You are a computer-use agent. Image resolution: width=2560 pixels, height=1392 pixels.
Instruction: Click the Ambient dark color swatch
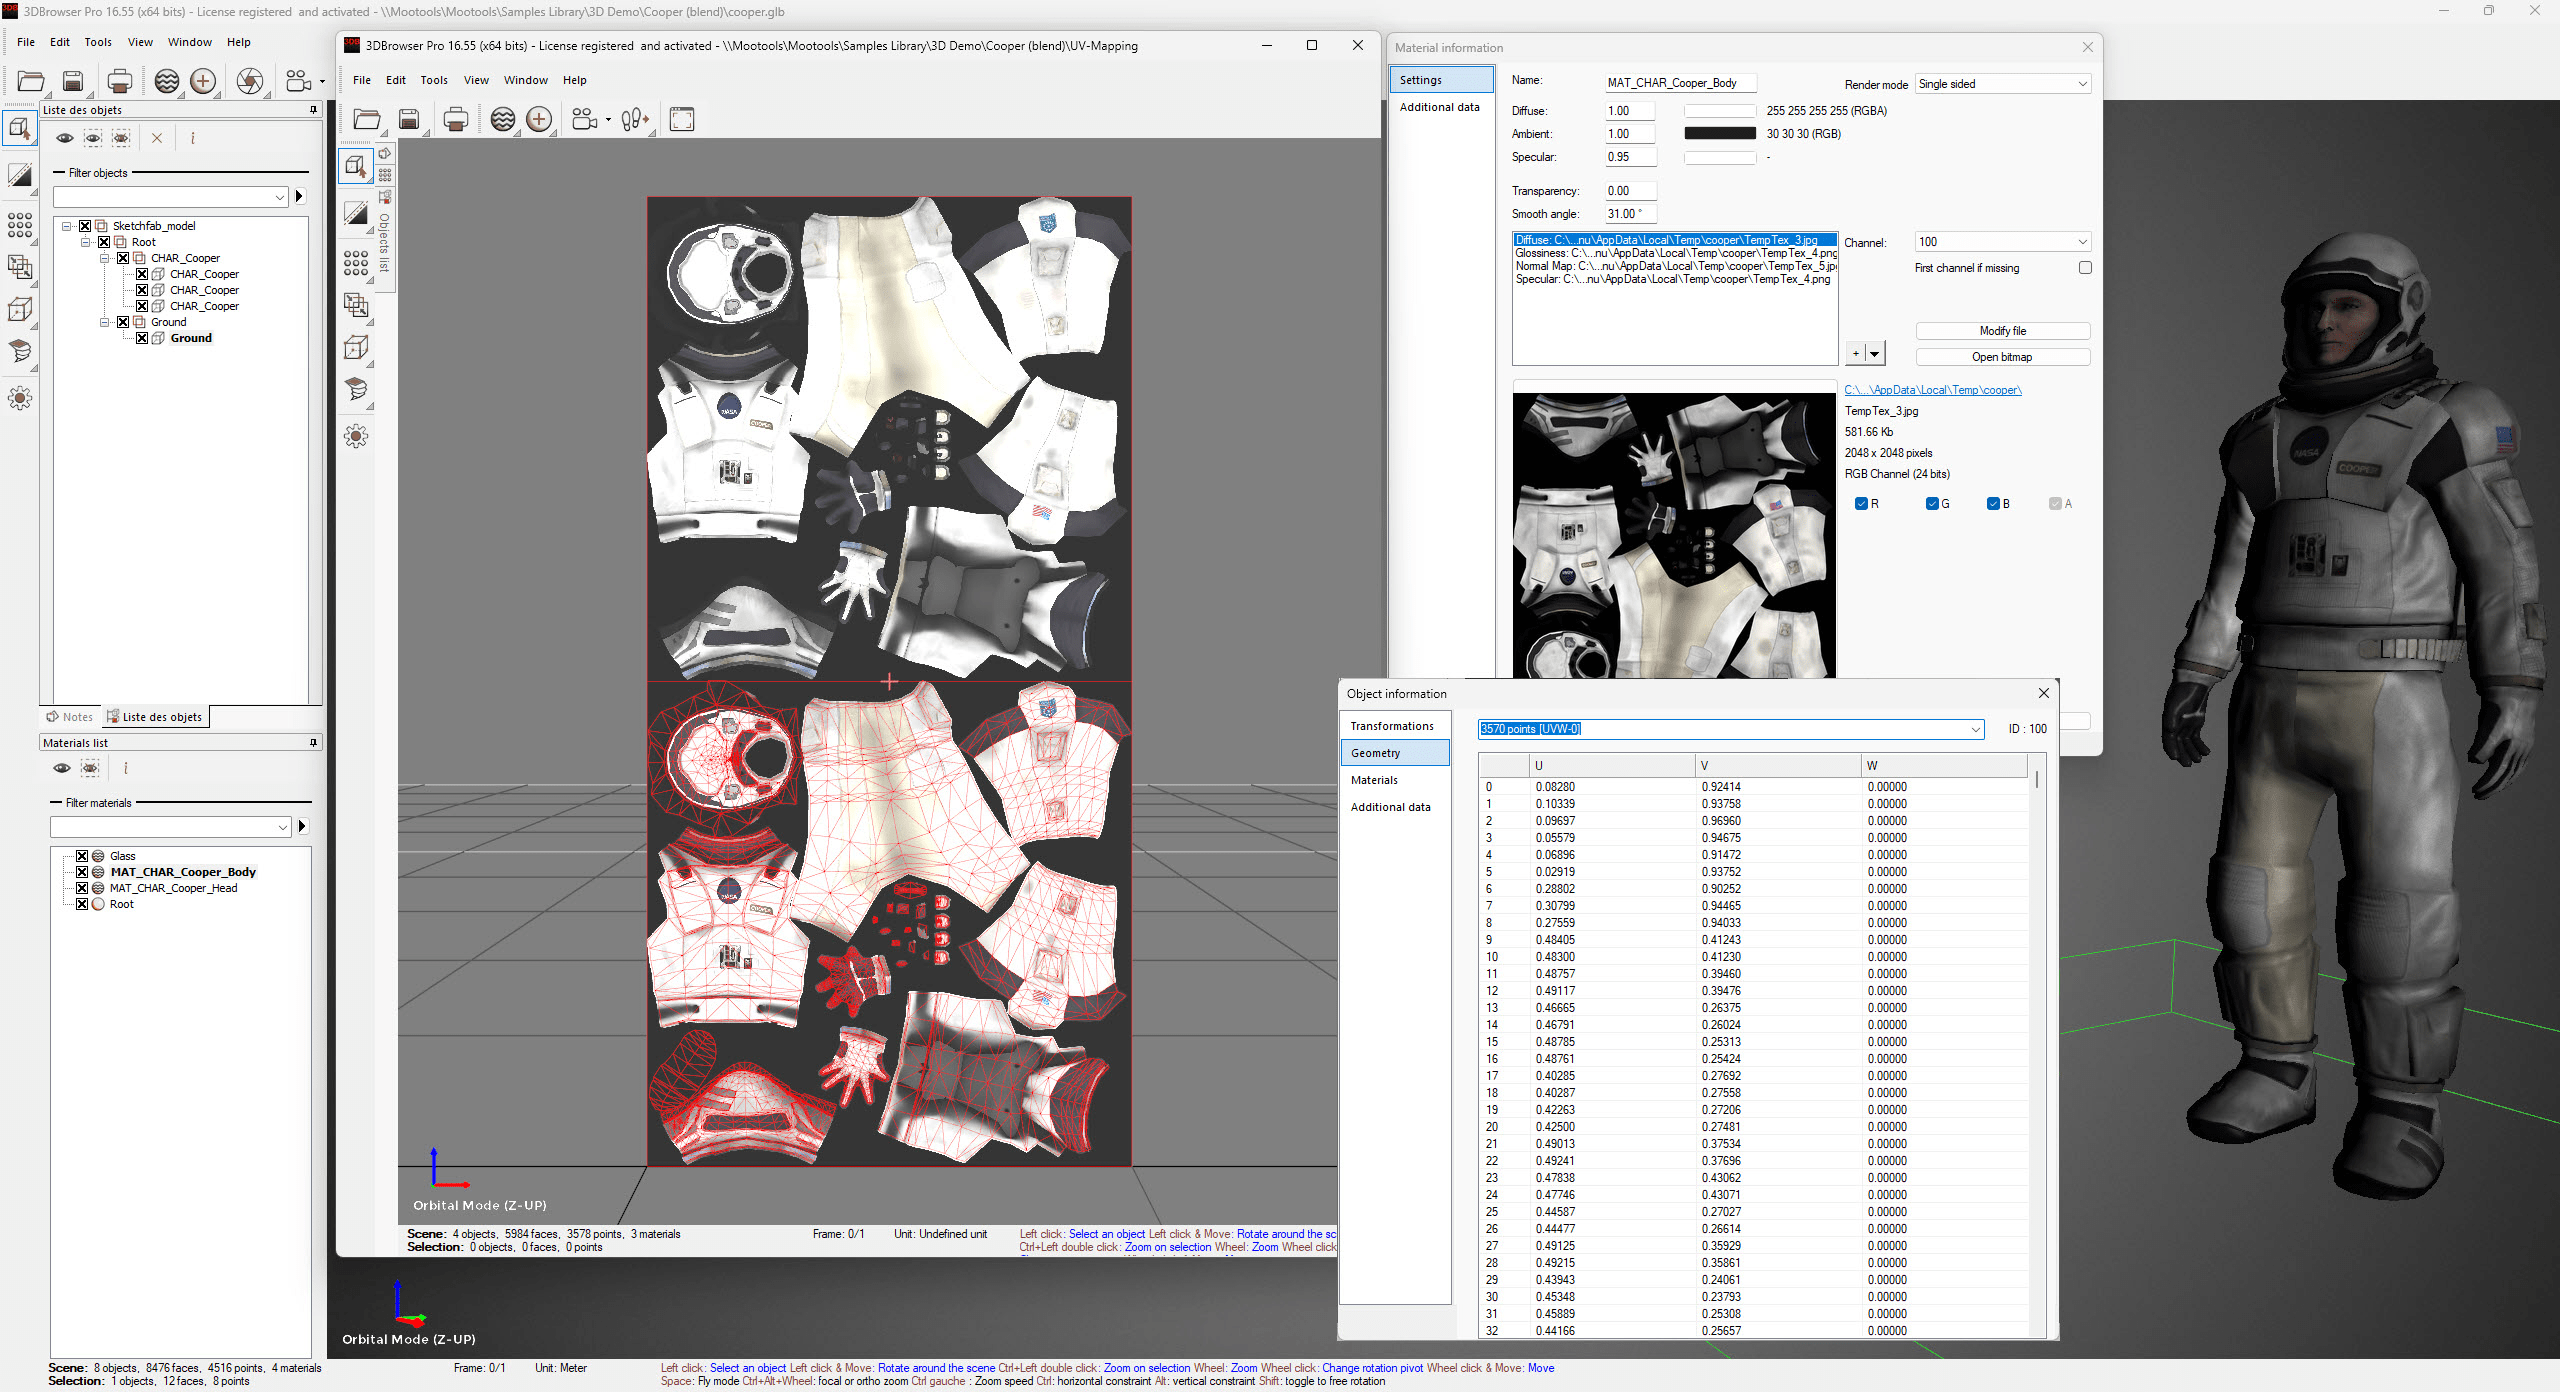coord(1720,134)
